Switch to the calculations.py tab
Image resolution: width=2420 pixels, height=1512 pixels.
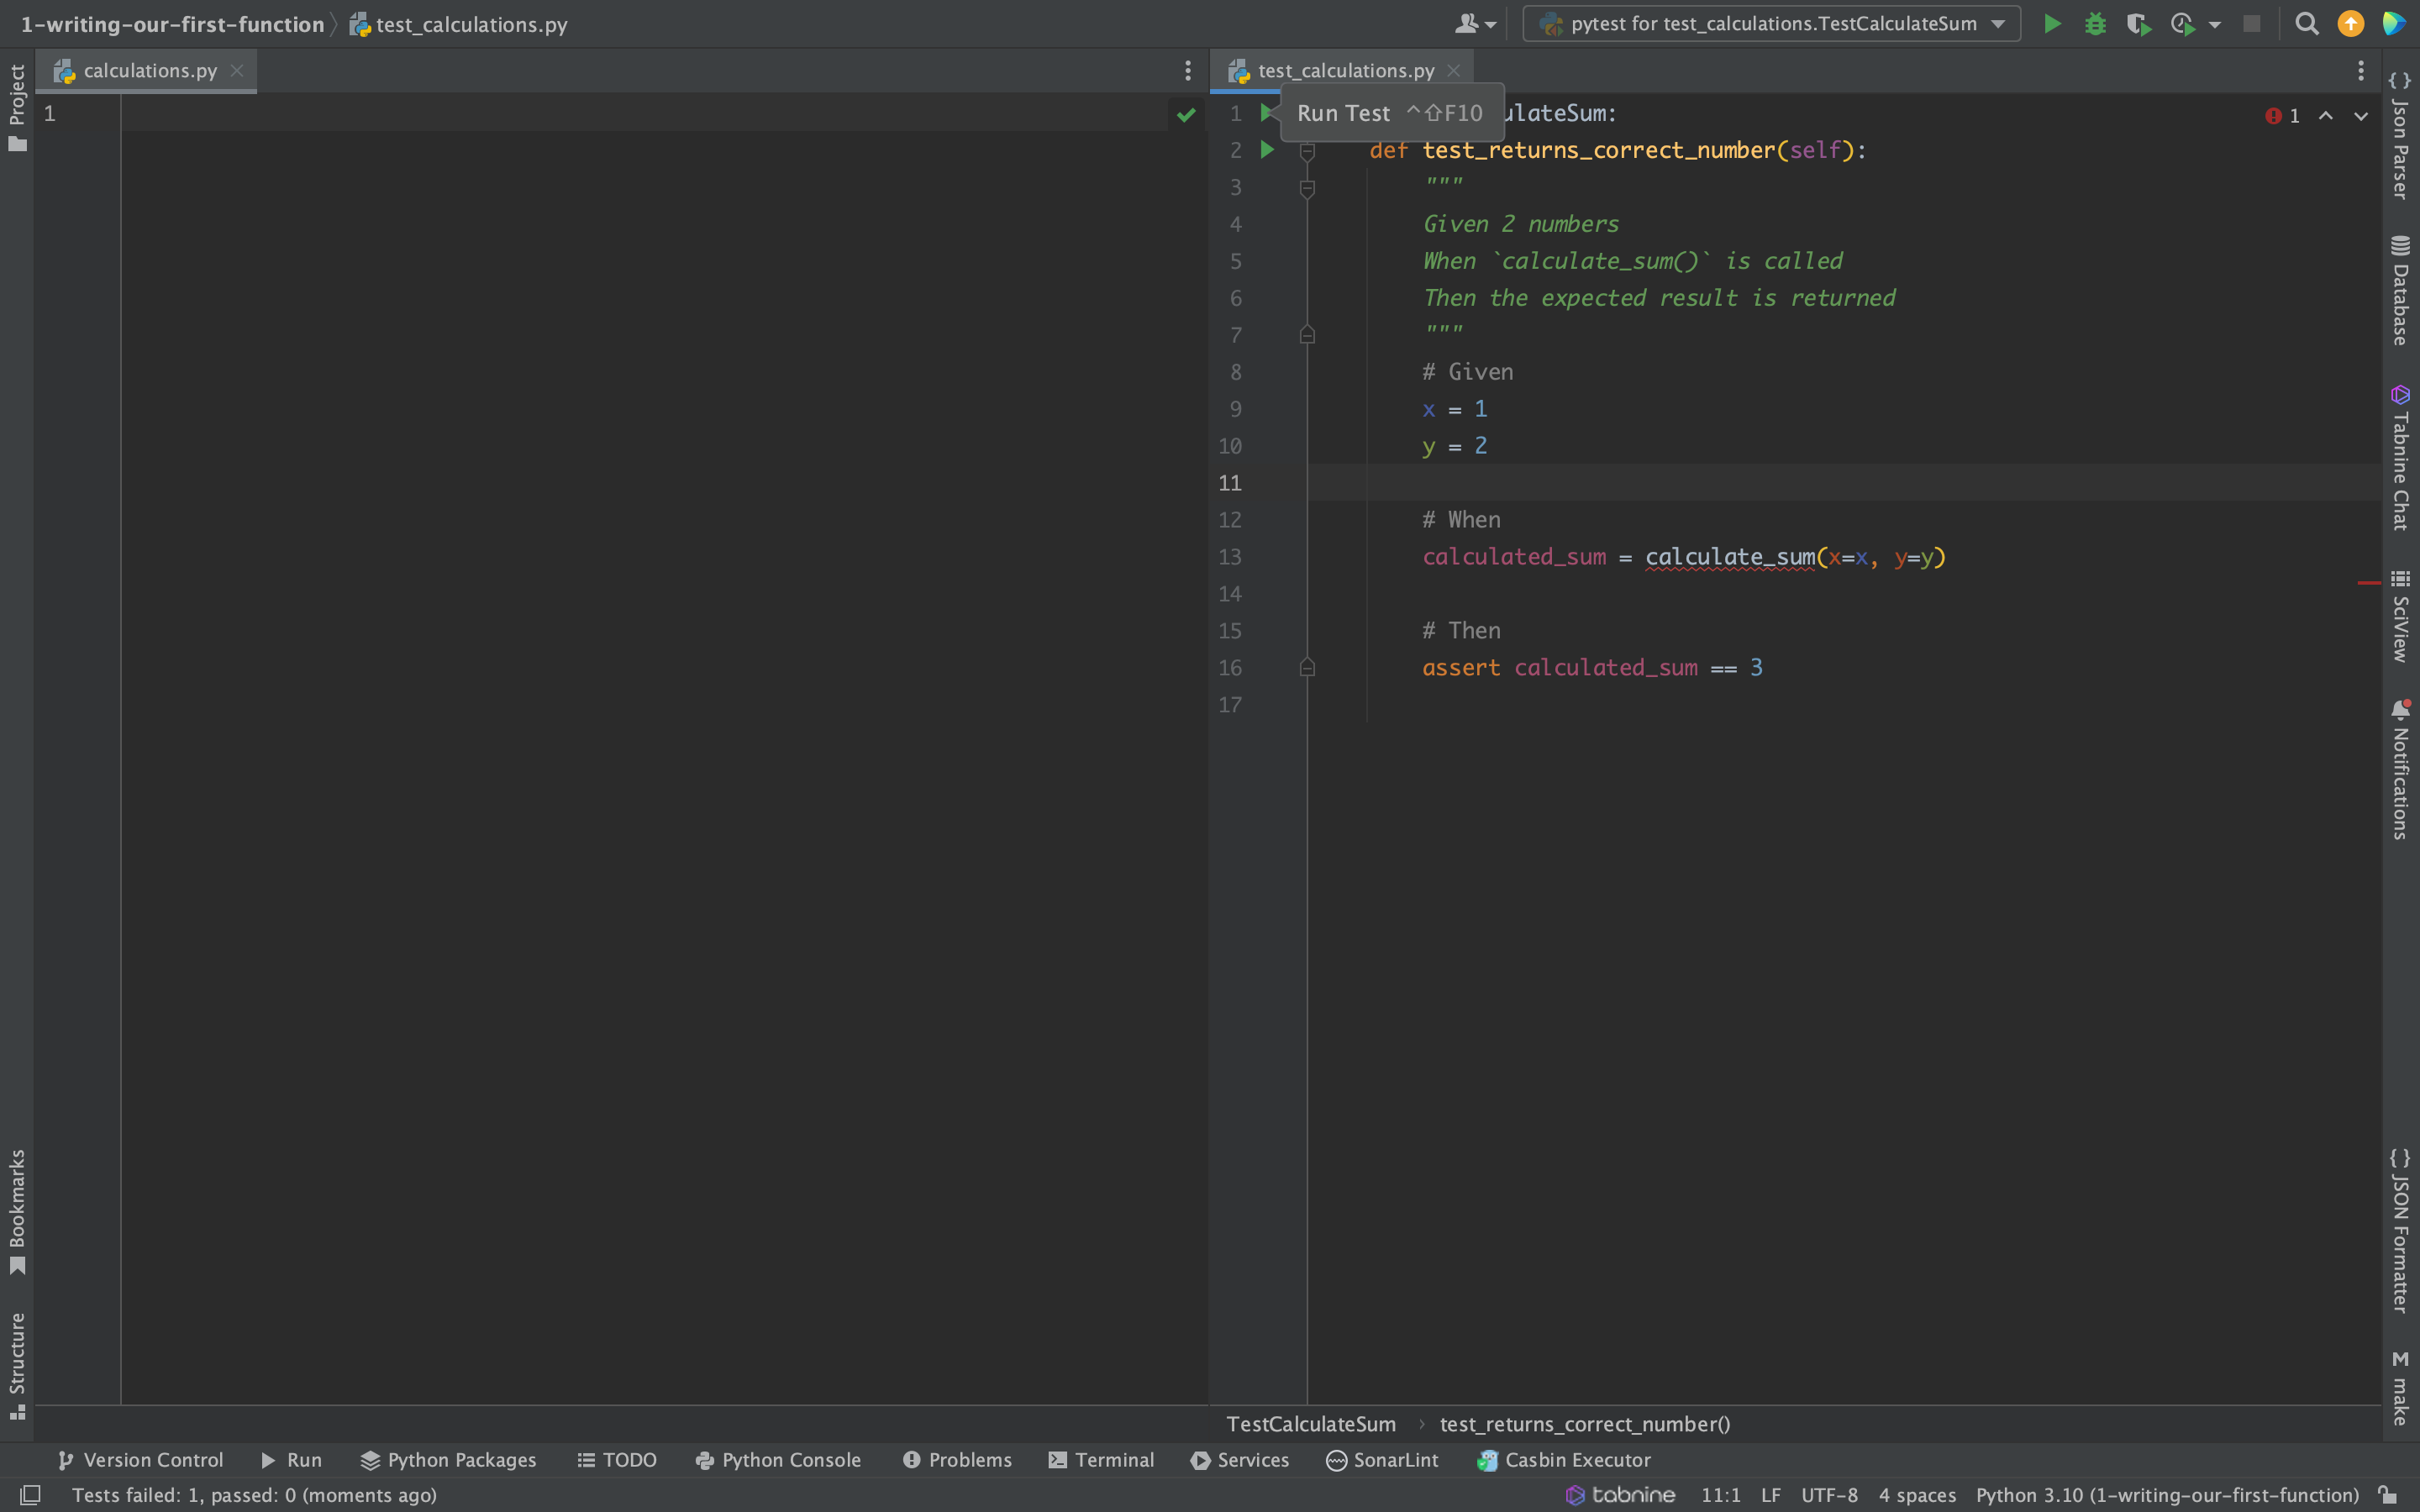pos(150,71)
